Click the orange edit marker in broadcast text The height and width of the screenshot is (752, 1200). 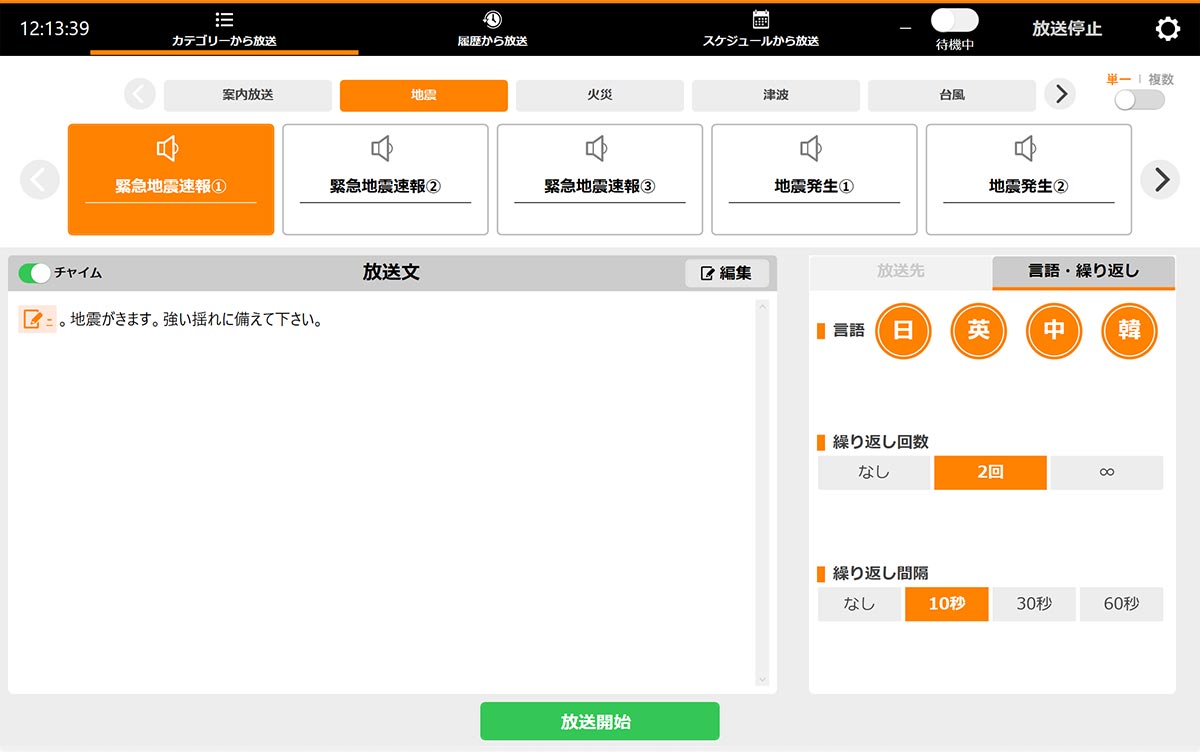pyautogui.click(x=36, y=320)
